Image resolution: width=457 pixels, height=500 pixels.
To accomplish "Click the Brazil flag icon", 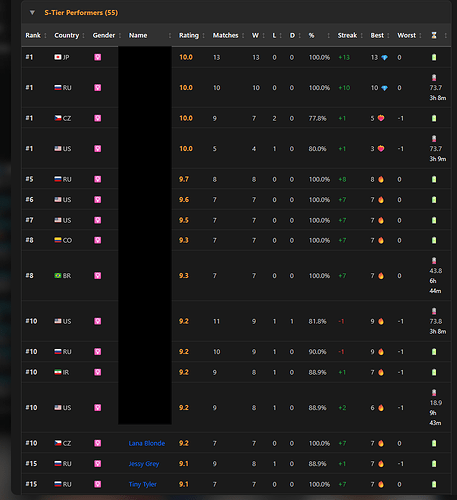I will coord(58,275).
